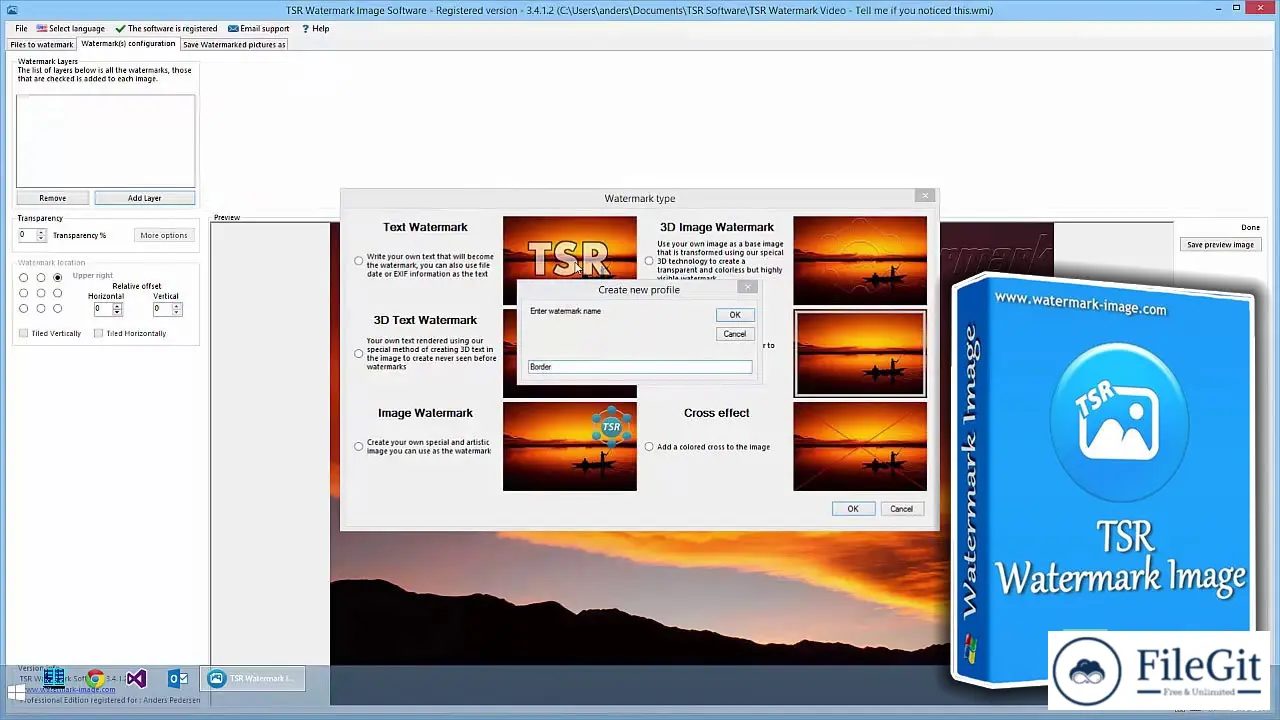
Task: Open the File menu
Action: pos(21,28)
